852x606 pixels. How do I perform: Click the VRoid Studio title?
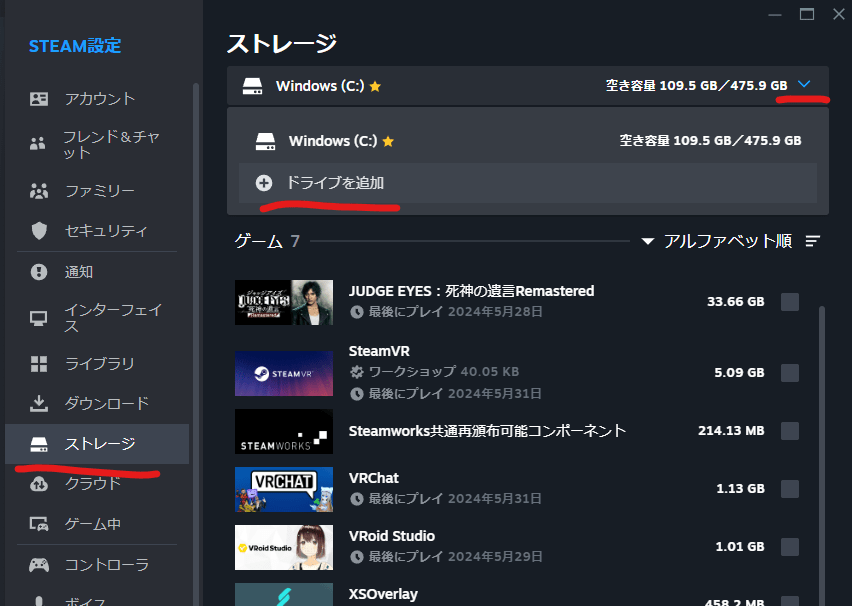click(x=392, y=536)
